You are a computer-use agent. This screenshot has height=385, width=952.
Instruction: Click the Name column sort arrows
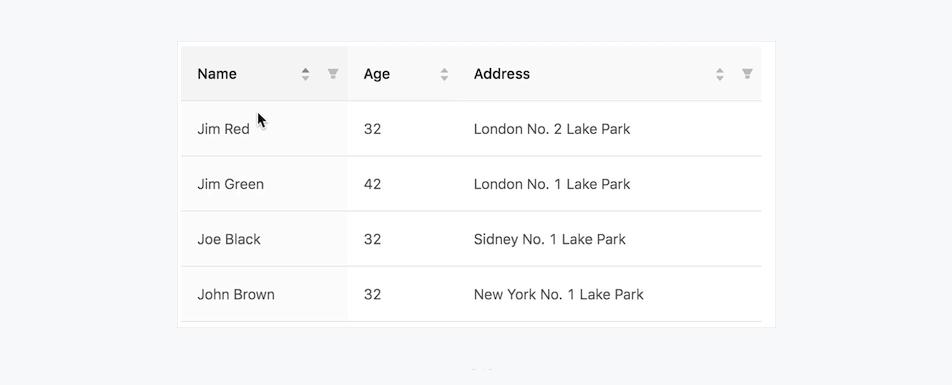305,74
